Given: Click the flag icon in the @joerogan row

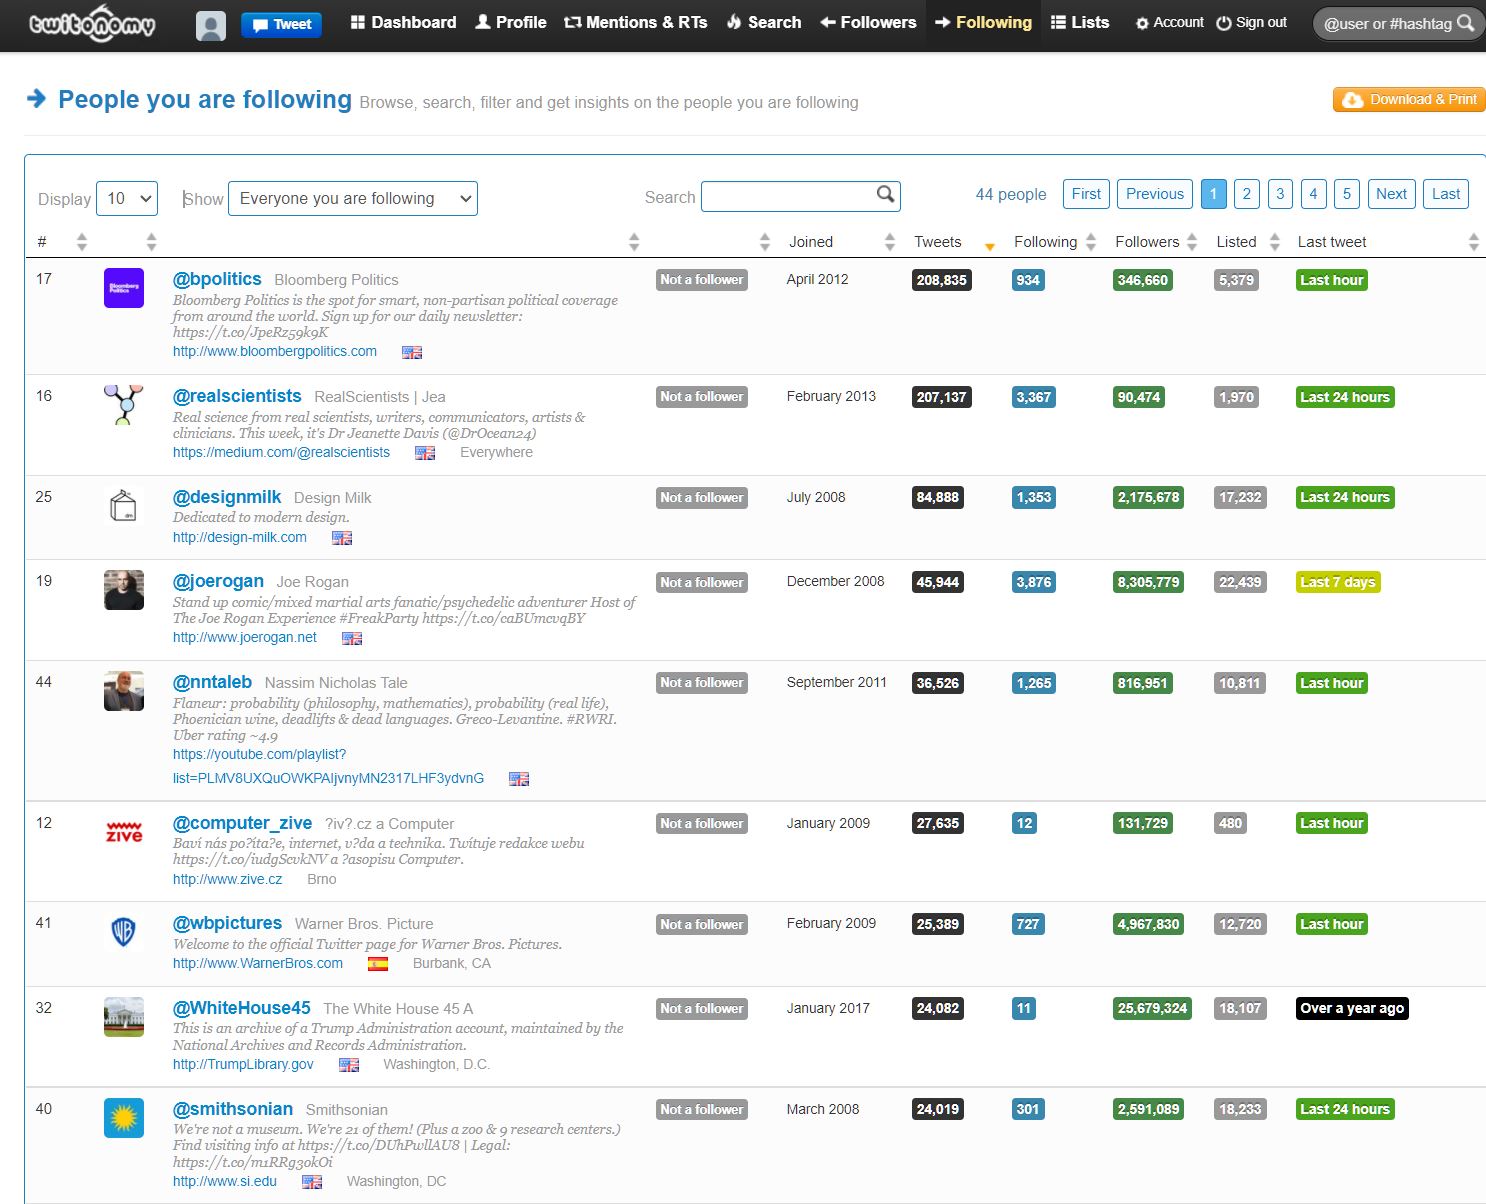Looking at the screenshot, I should (x=352, y=638).
